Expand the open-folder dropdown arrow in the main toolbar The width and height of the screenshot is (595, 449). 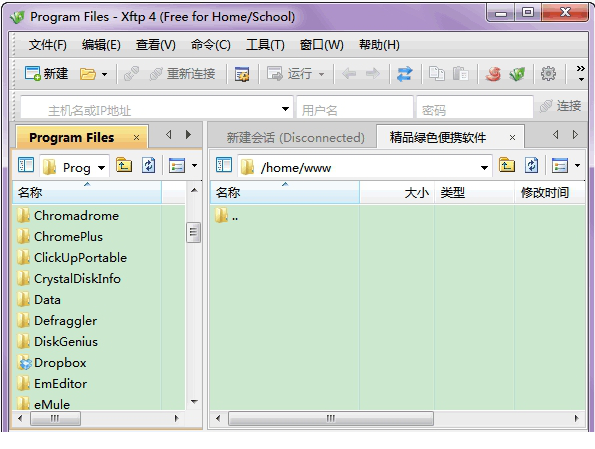104,74
